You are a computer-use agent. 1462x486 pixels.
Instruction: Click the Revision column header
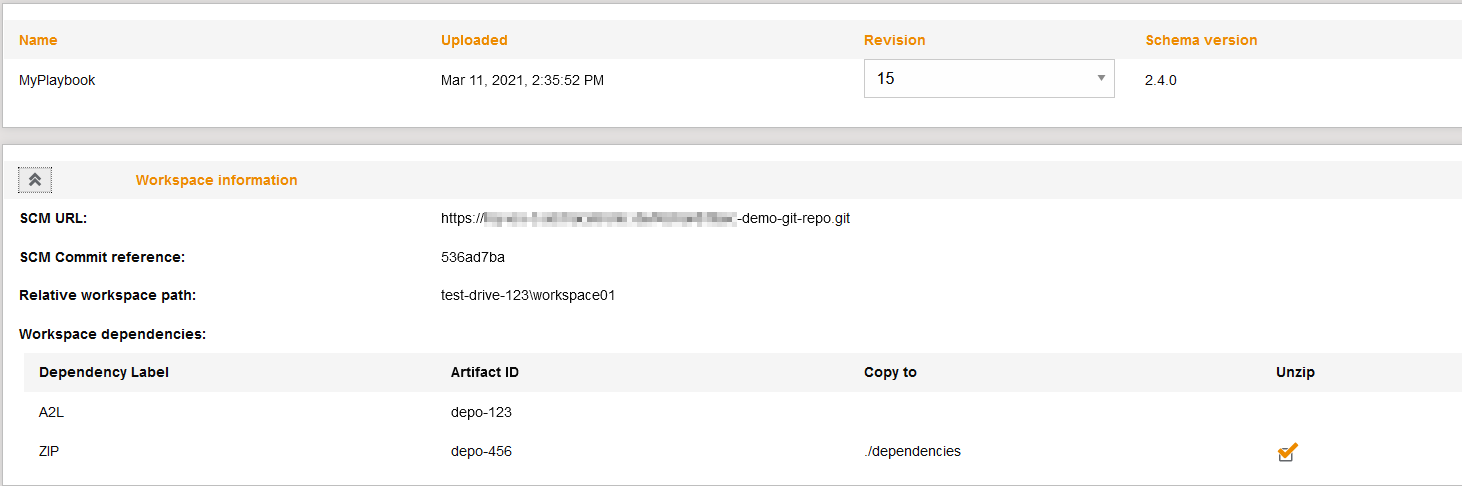tap(894, 40)
